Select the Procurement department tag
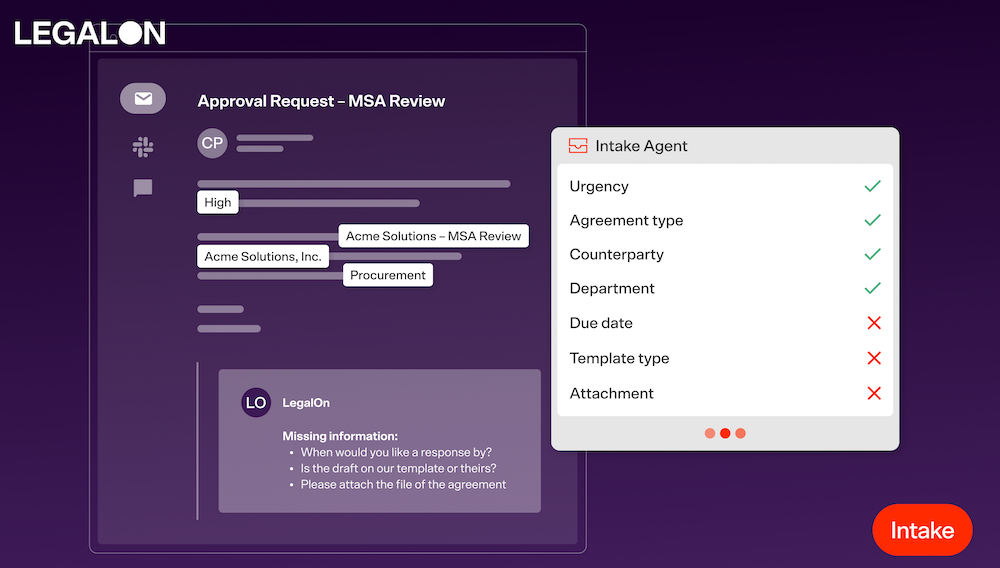 pos(388,275)
